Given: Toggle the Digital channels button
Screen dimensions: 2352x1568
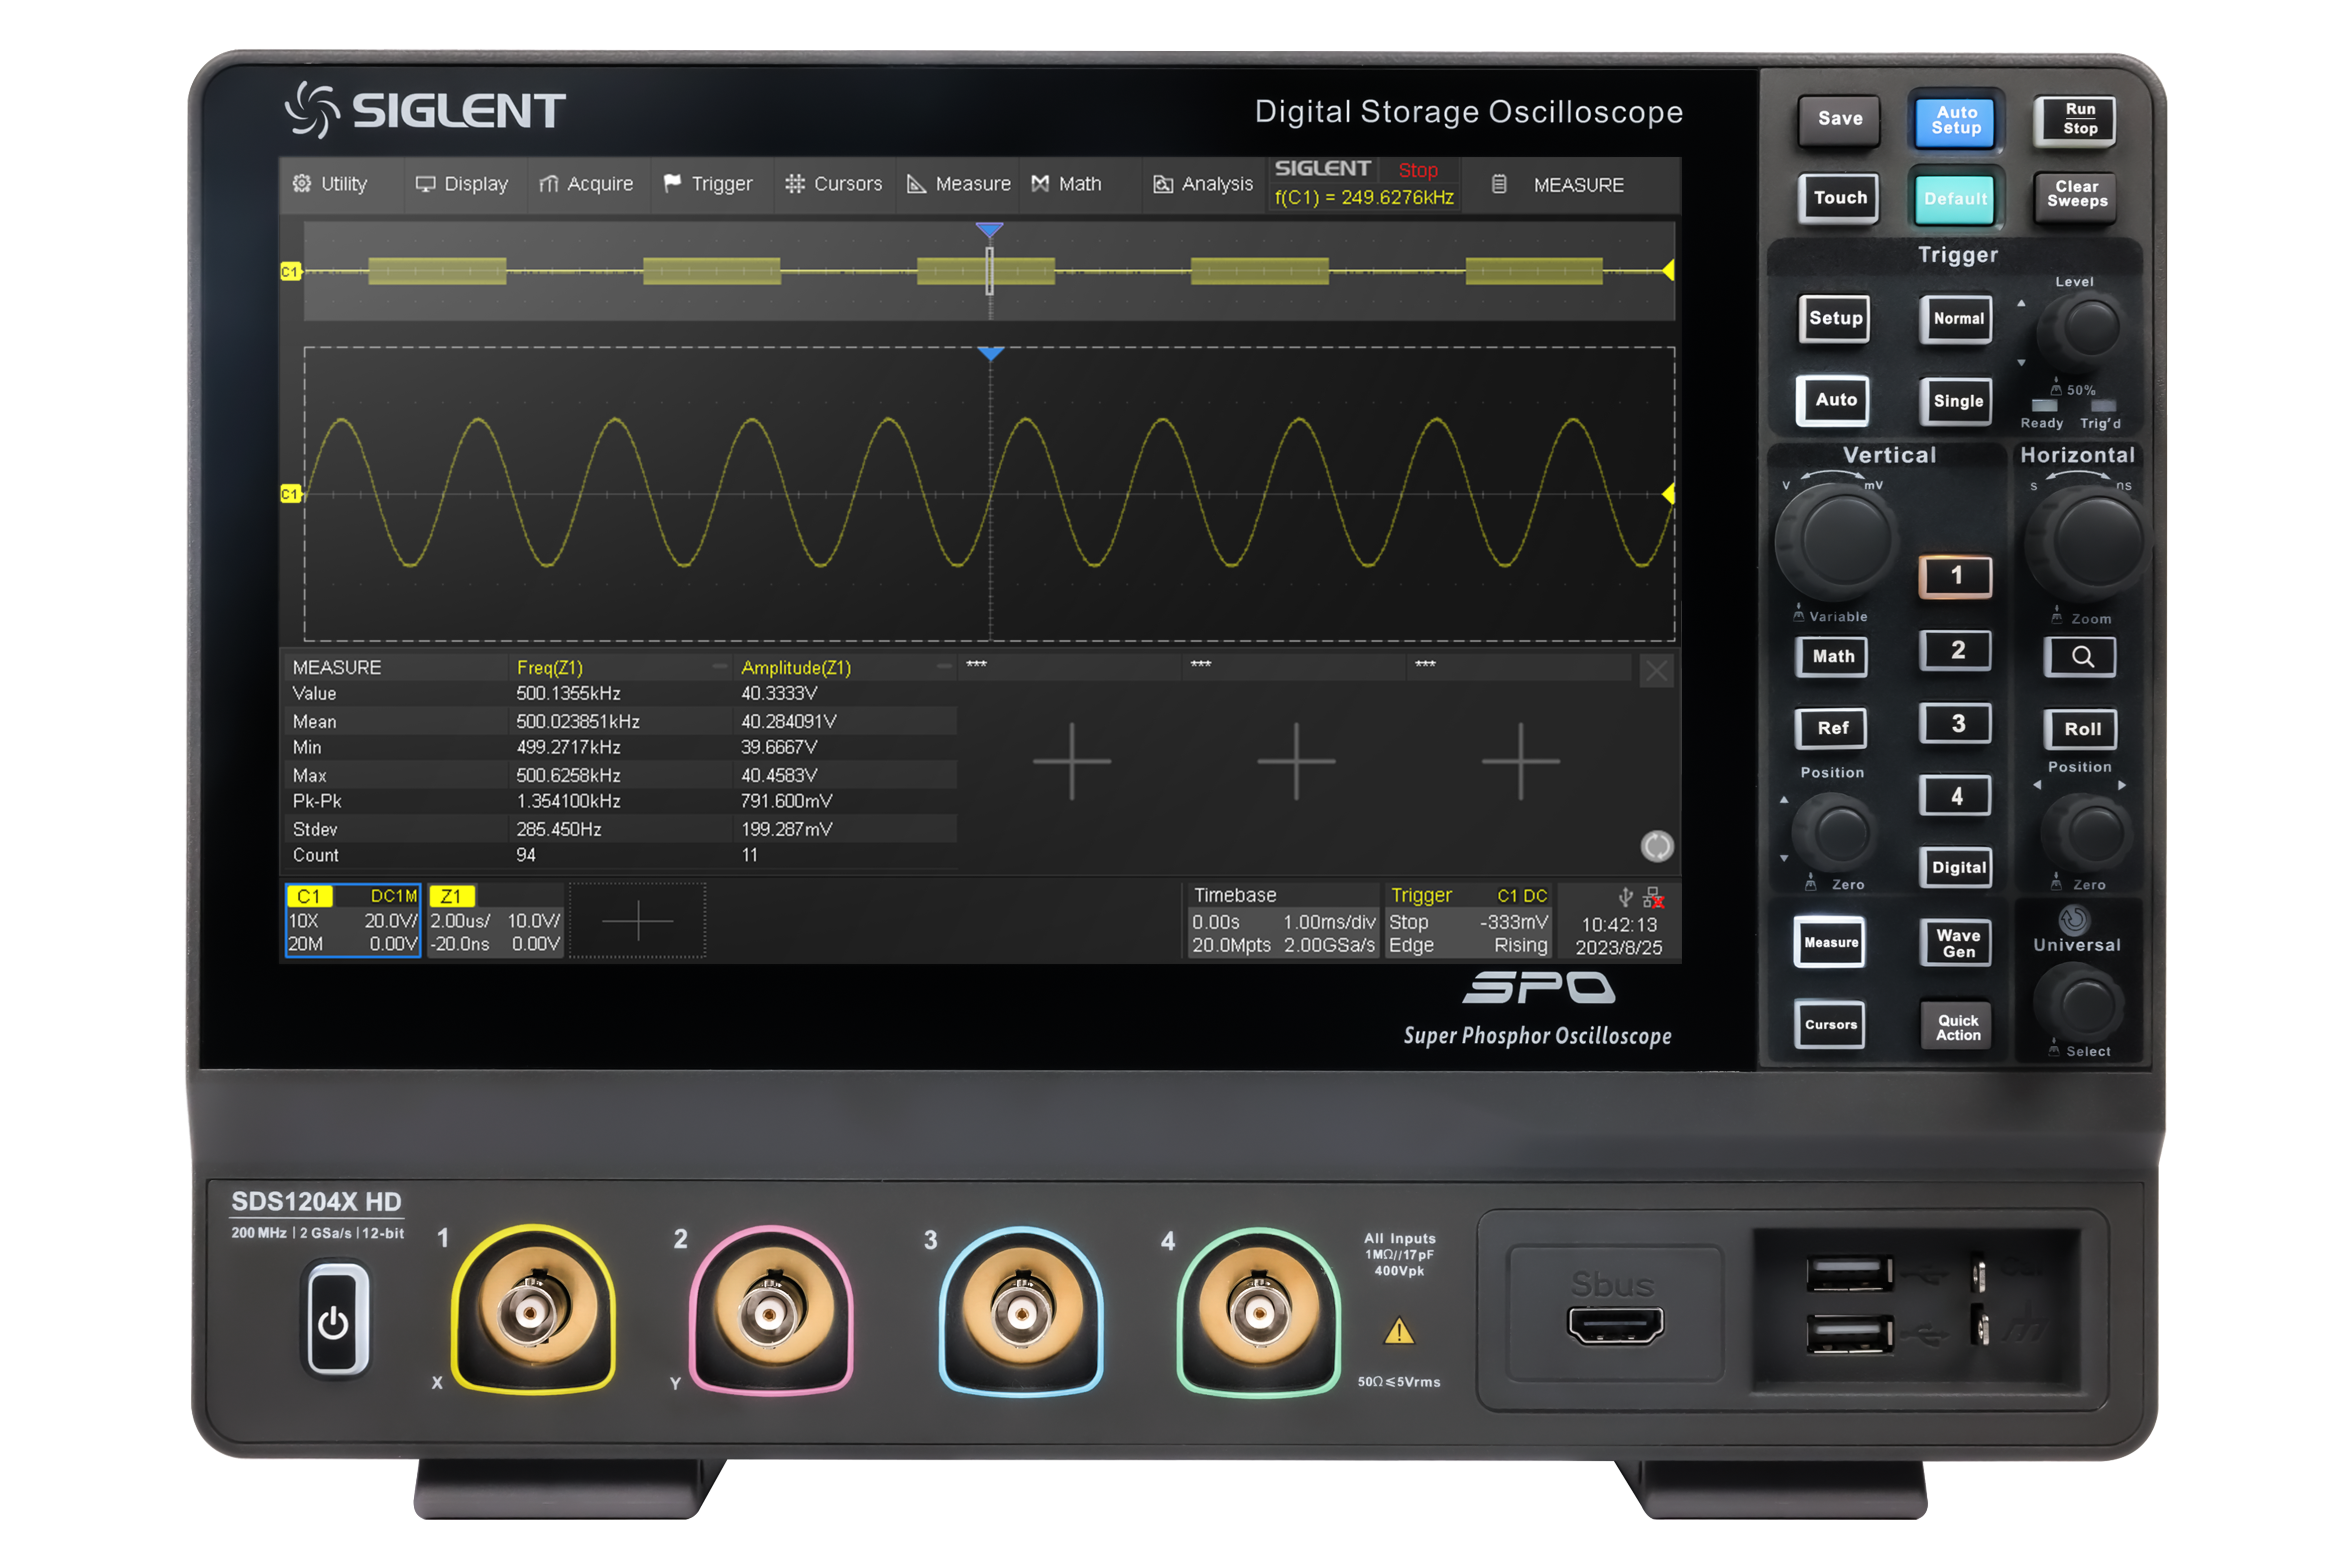Looking at the screenshot, I should pyautogui.click(x=1957, y=867).
